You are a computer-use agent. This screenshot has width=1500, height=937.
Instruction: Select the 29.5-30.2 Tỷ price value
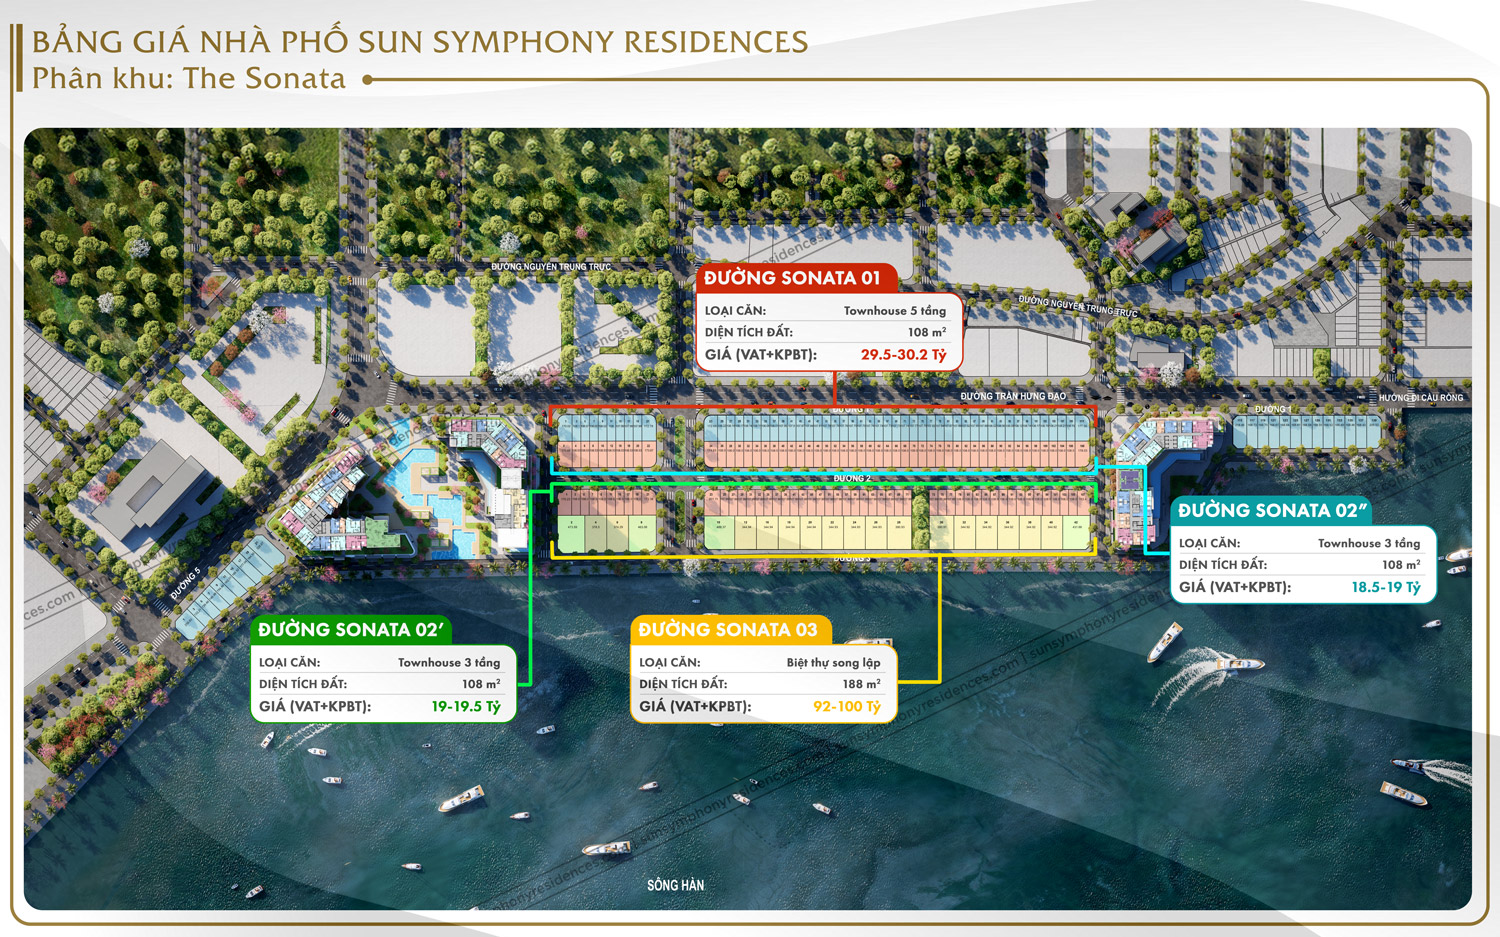(x=903, y=355)
